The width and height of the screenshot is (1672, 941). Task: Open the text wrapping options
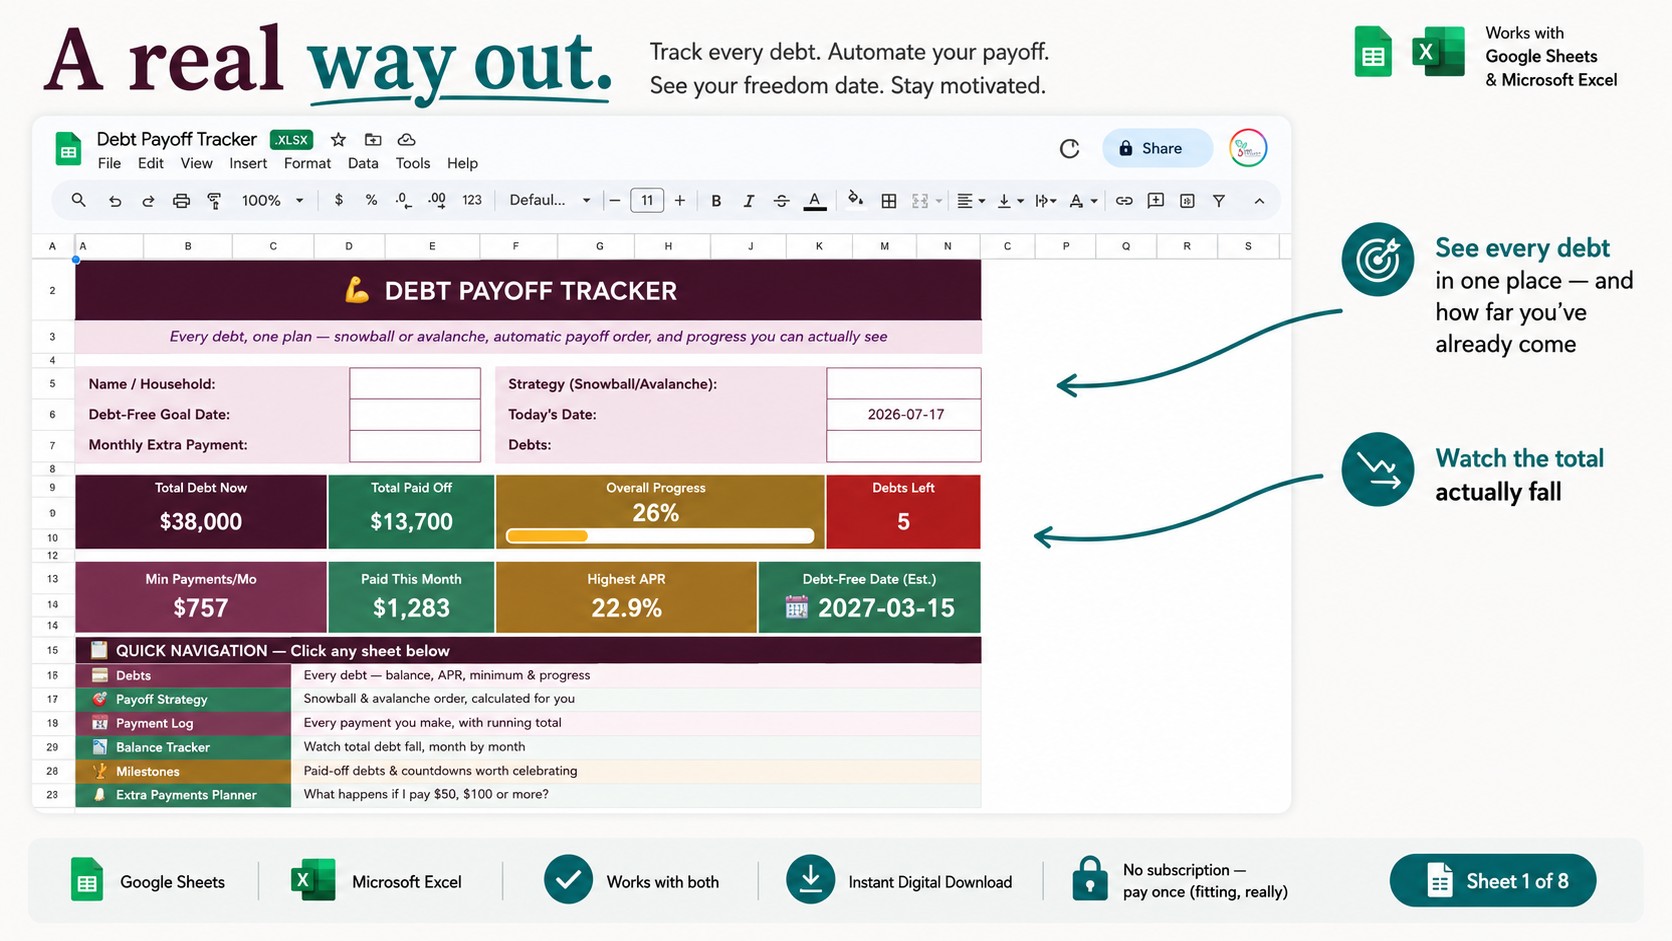coord(1046,201)
